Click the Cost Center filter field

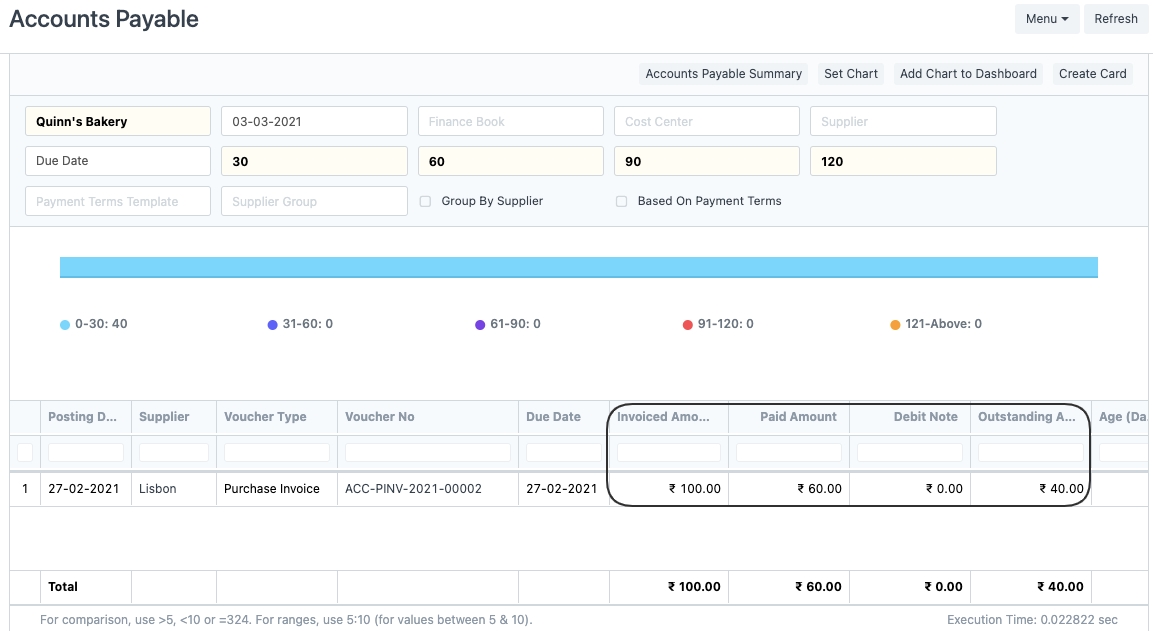(x=705, y=122)
